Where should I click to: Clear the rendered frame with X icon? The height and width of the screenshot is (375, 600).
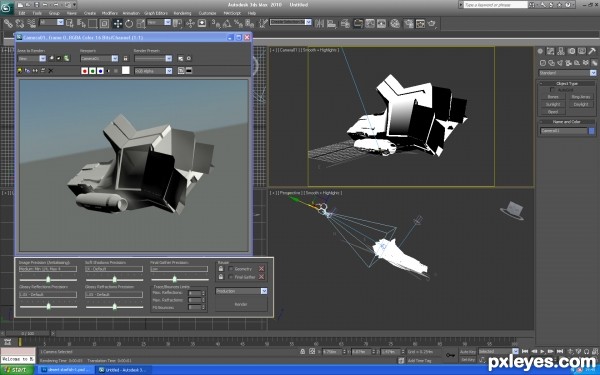(x=50, y=71)
